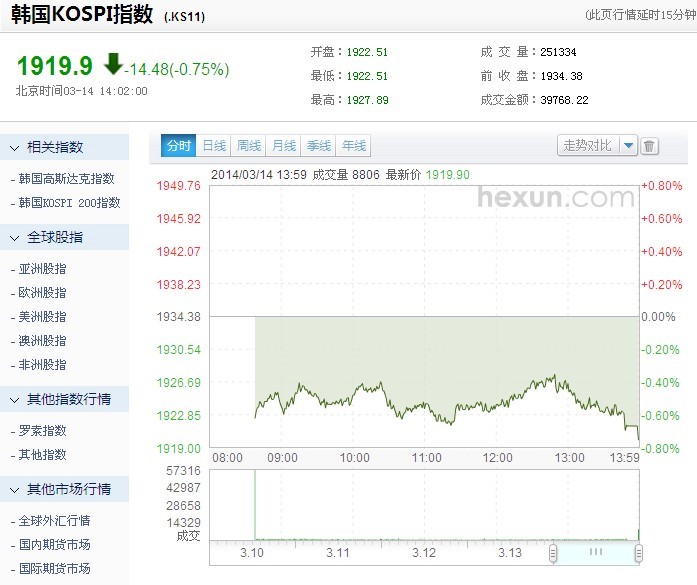Click the 成交金额 value 39768.22
Screen dimensions: 697x585
(x=564, y=100)
